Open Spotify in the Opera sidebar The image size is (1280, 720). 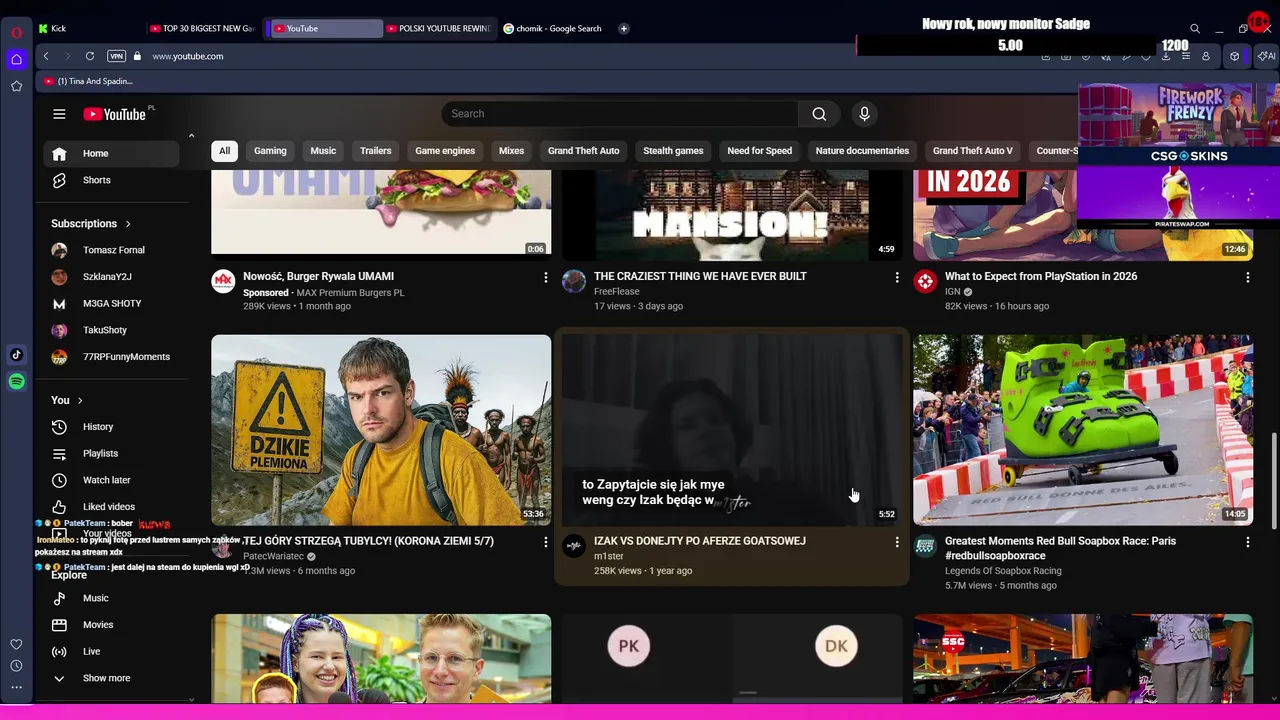pyautogui.click(x=16, y=382)
